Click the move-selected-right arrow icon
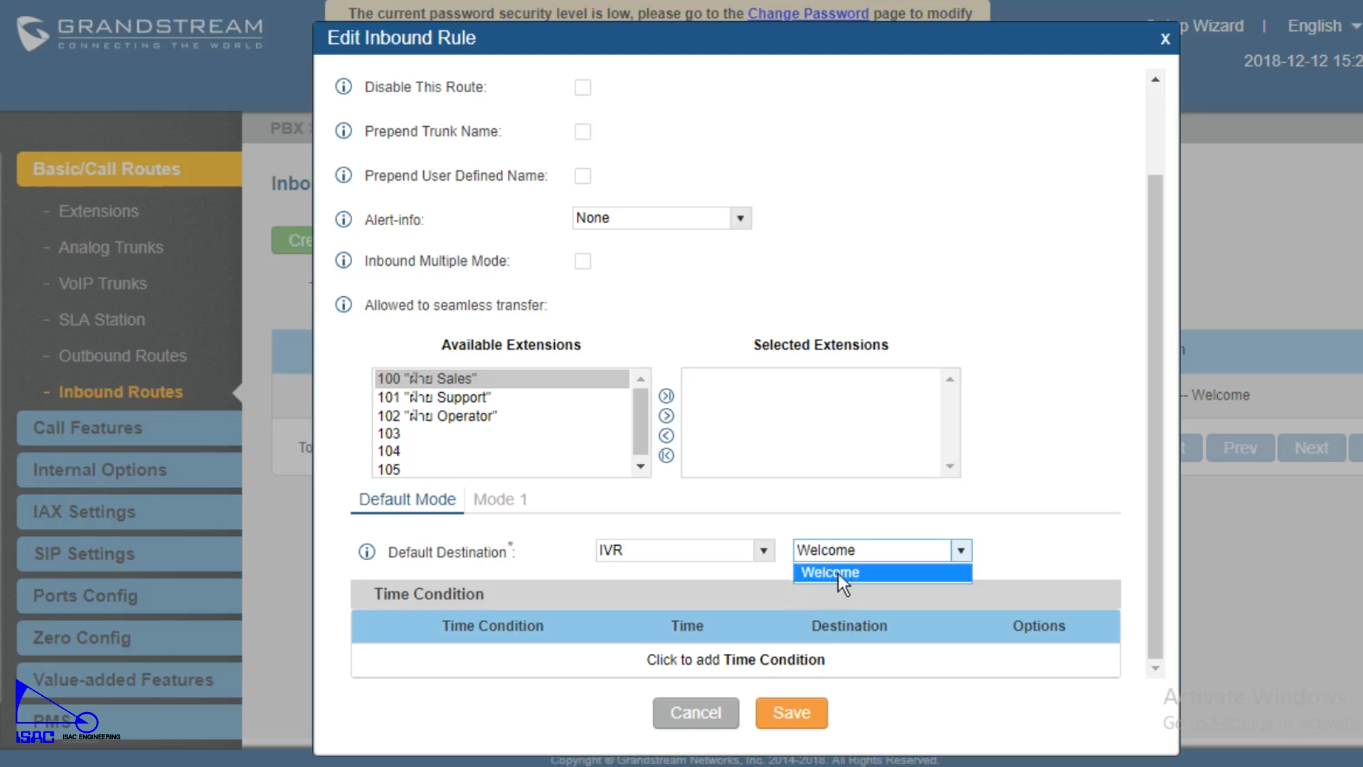 [x=666, y=416]
